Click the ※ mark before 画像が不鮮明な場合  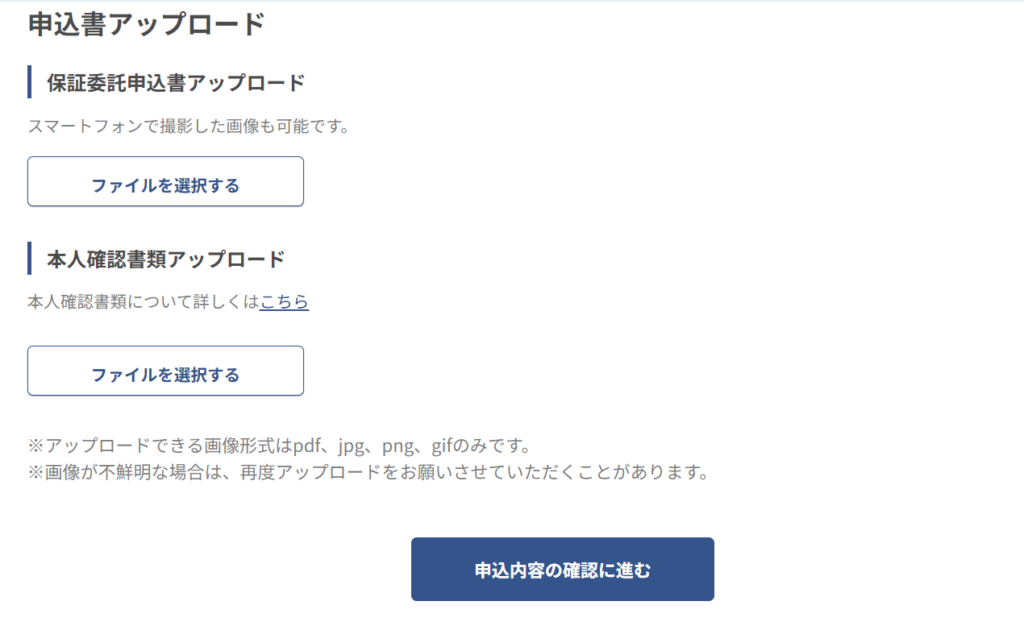point(36,472)
